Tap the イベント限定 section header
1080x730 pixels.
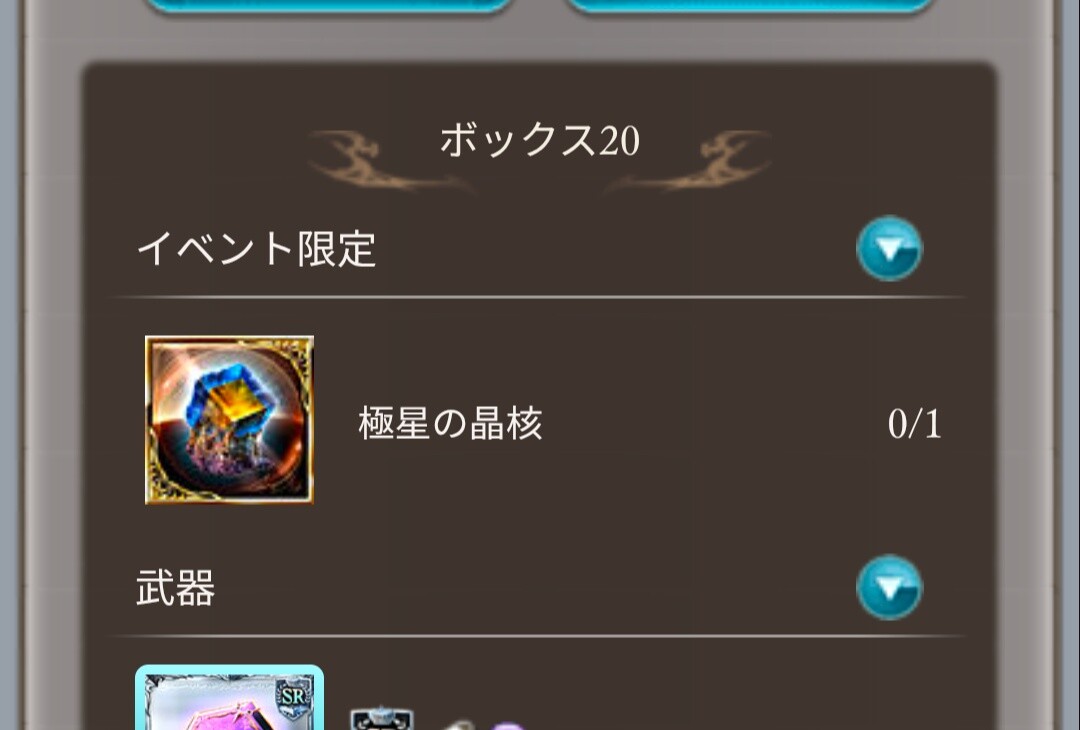click(256, 249)
